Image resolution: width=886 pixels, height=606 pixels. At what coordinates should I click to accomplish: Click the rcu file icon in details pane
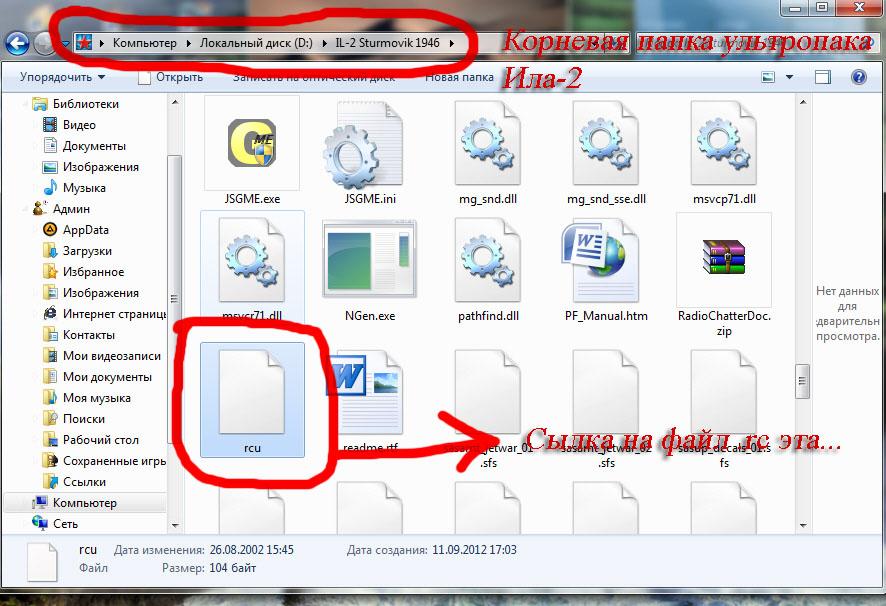click(42, 562)
